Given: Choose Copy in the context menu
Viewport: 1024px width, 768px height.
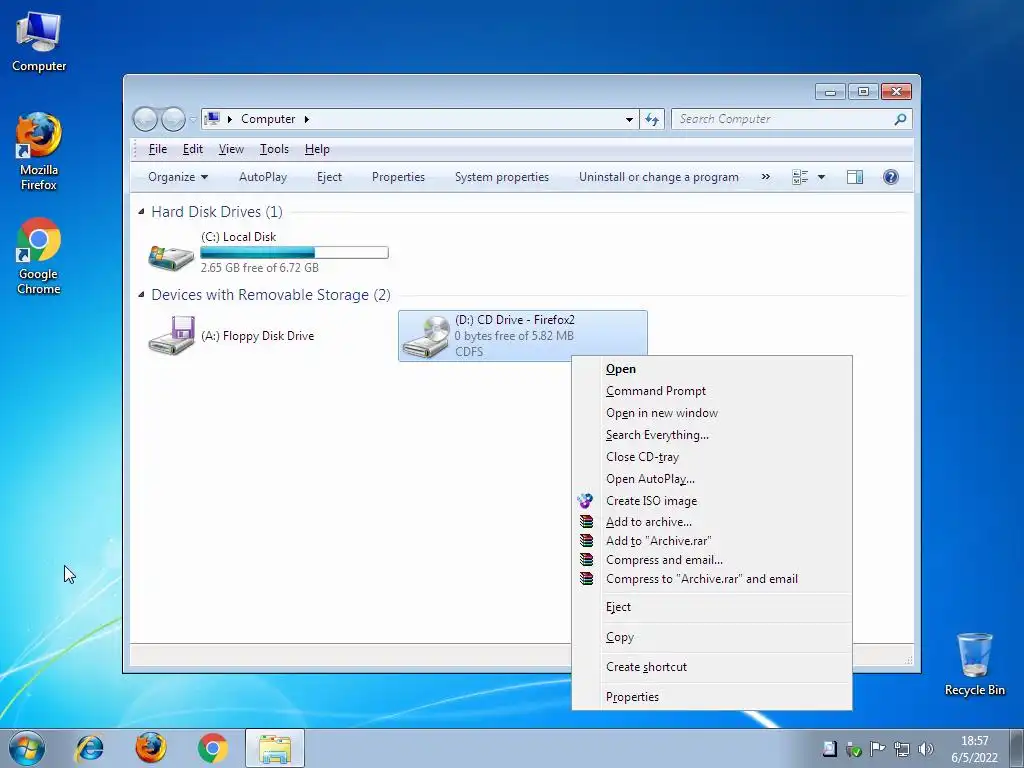Looking at the screenshot, I should (x=712, y=637).
